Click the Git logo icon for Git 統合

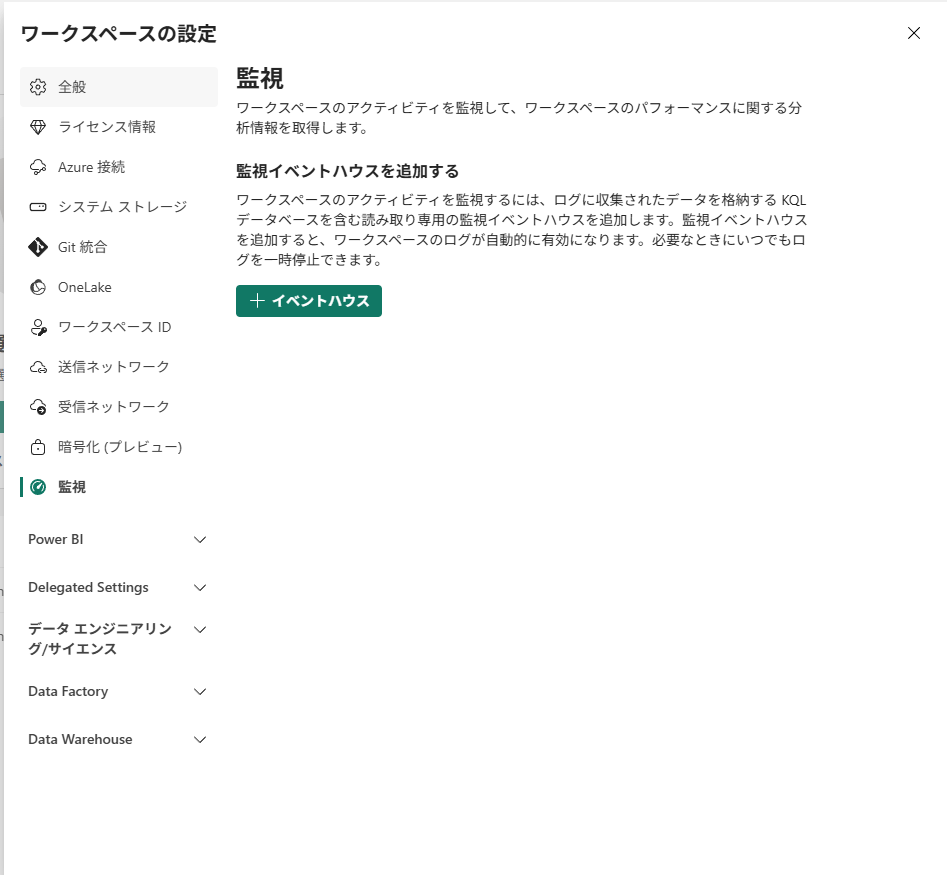[38, 247]
